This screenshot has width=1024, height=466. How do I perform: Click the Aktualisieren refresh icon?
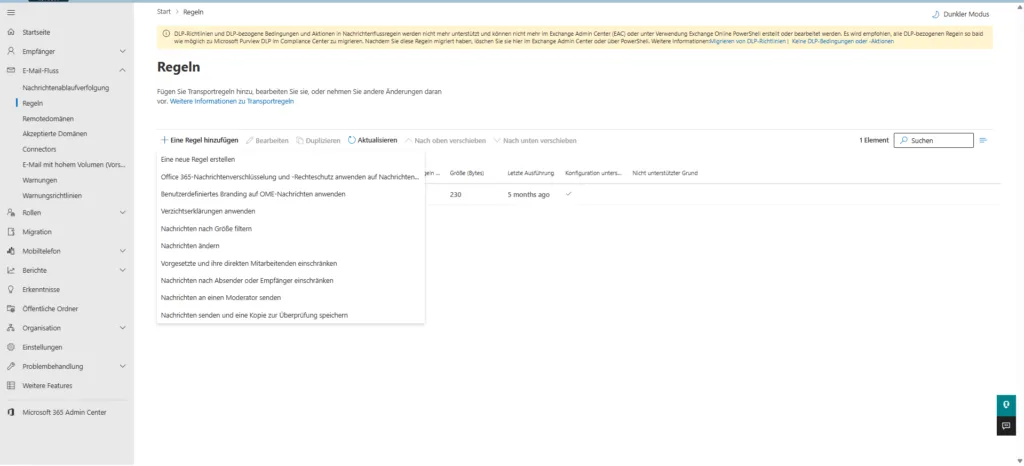click(352, 140)
